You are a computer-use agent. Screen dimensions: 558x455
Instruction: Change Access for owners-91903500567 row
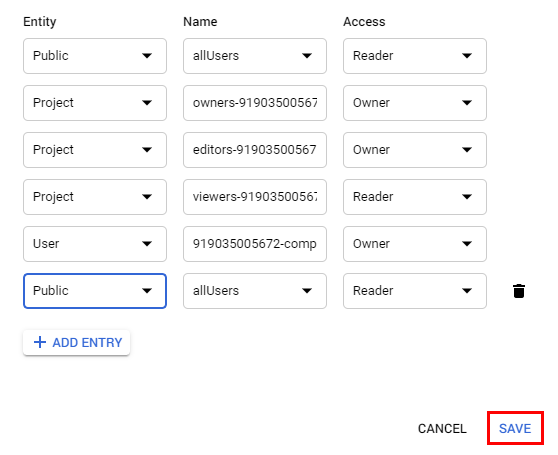pos(415,103)
